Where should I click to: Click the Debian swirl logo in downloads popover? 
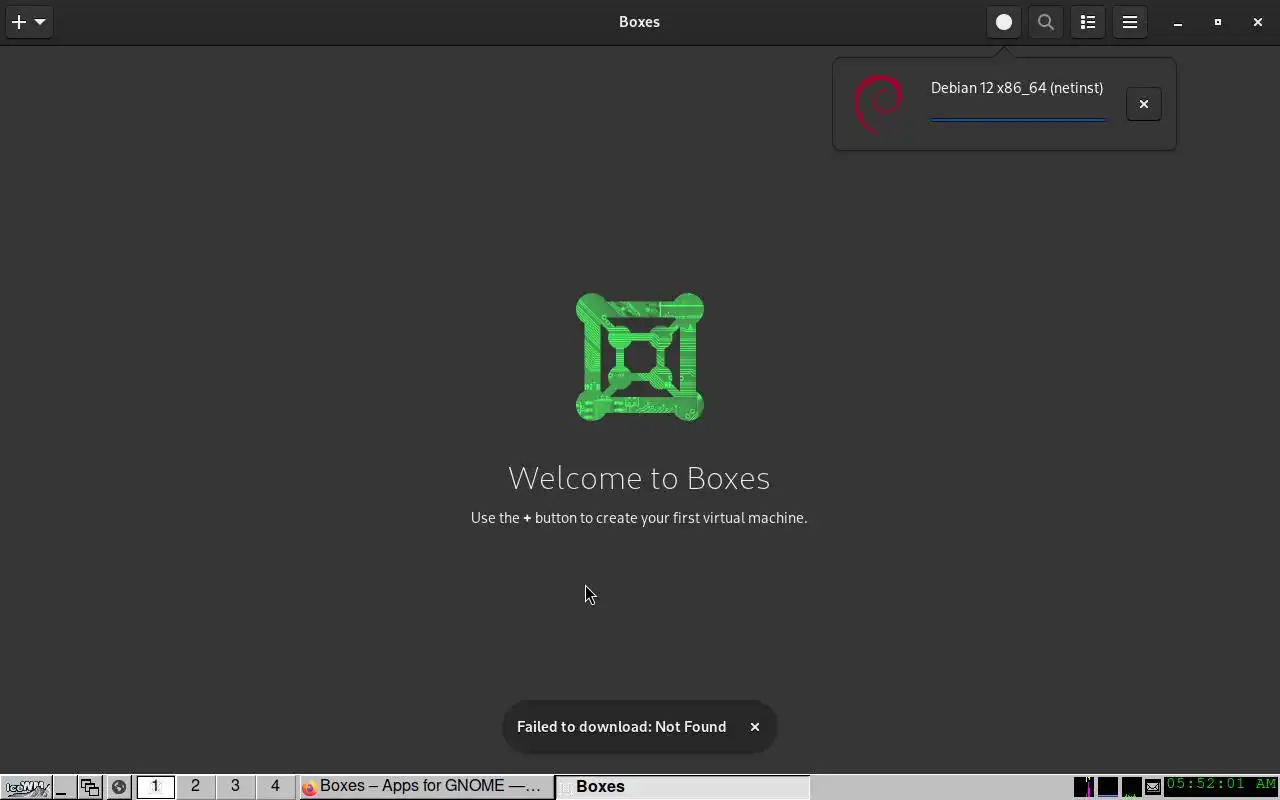click(879, 104)
